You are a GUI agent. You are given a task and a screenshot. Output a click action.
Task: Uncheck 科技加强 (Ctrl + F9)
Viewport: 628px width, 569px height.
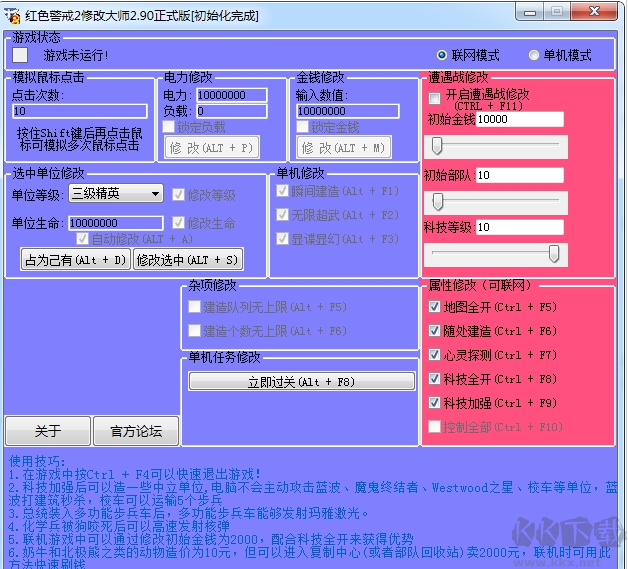tap(434, 403)
